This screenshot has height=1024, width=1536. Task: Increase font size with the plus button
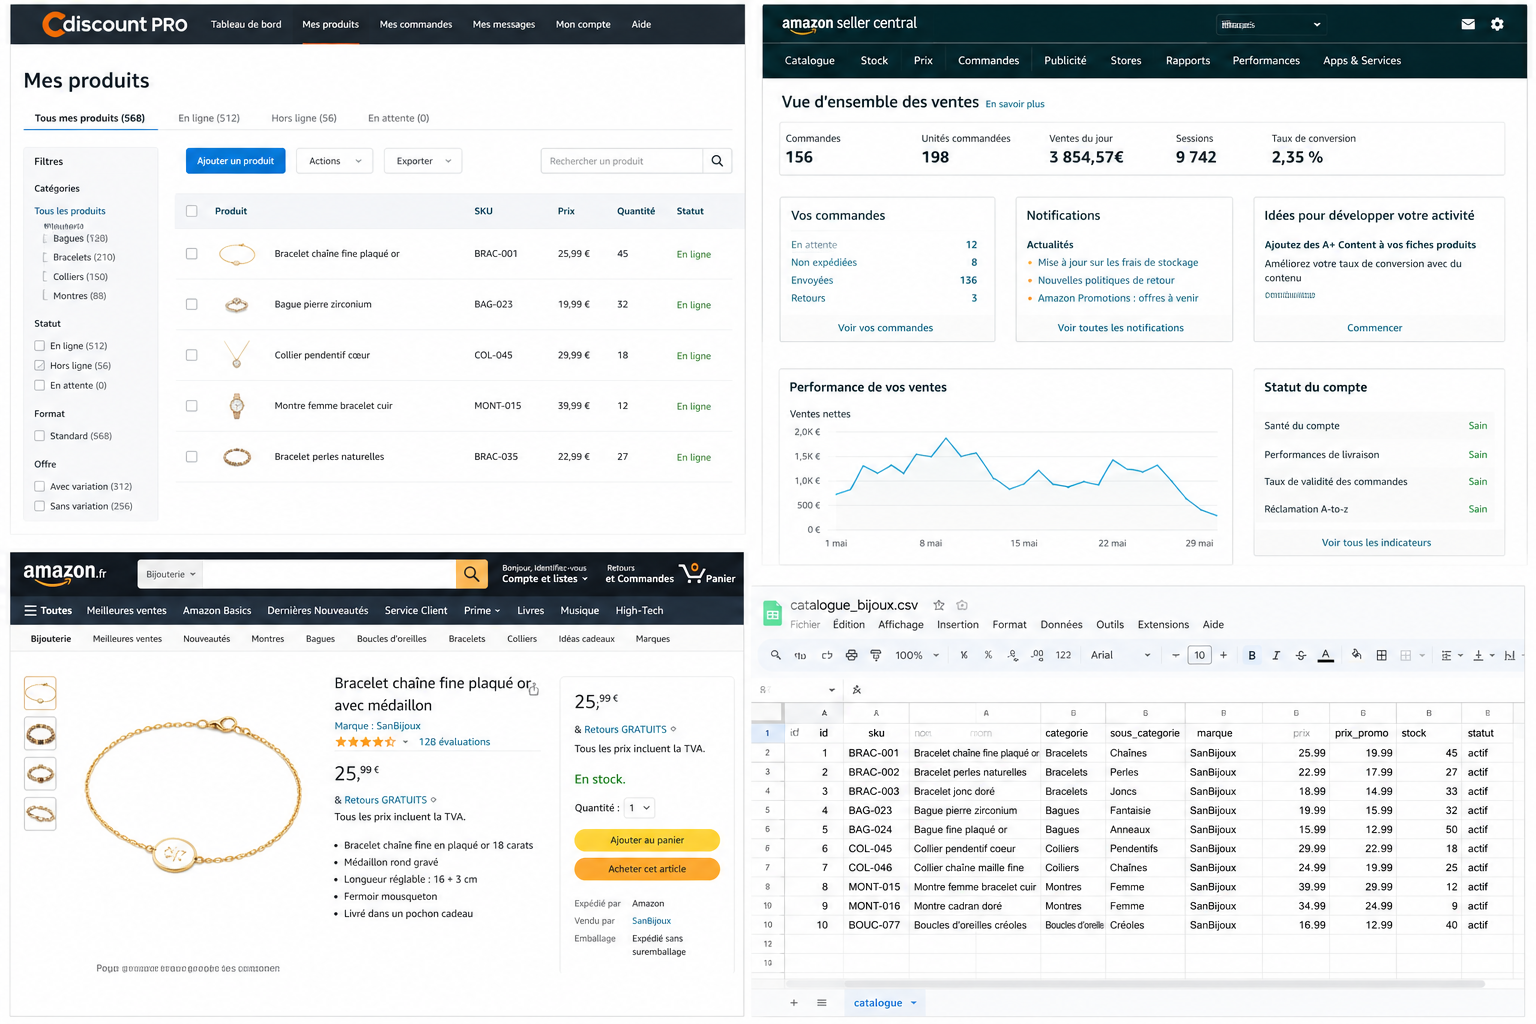(x=1223, y=655)
